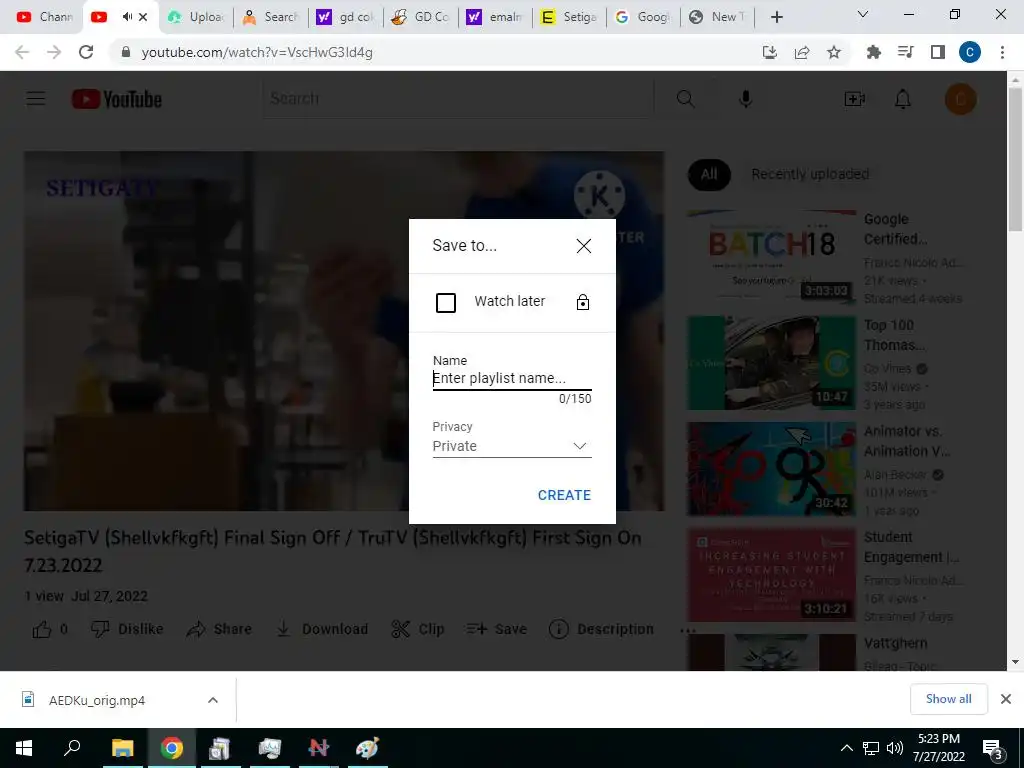Click the Clip scissors button
The image size is (1024, 768).
pyautogui.click(x=418, y=629)
